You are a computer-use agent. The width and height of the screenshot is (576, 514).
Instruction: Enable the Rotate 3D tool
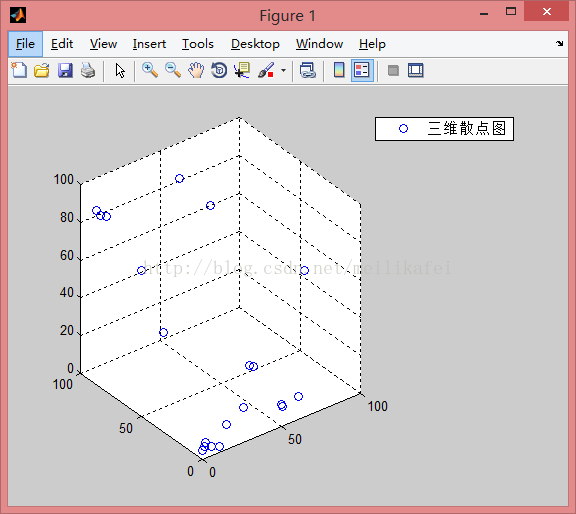pyautogui.click(x=219, y=70)
